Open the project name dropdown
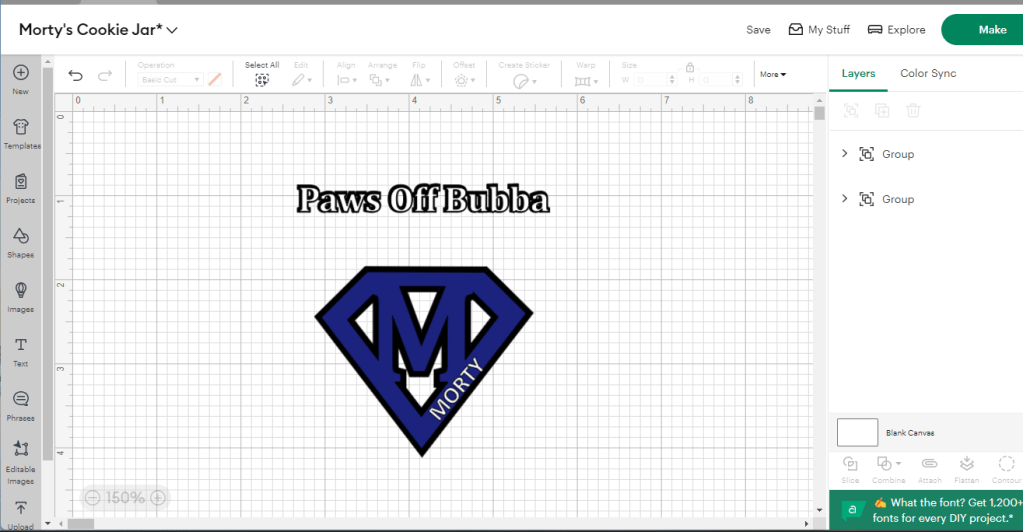 172,30
